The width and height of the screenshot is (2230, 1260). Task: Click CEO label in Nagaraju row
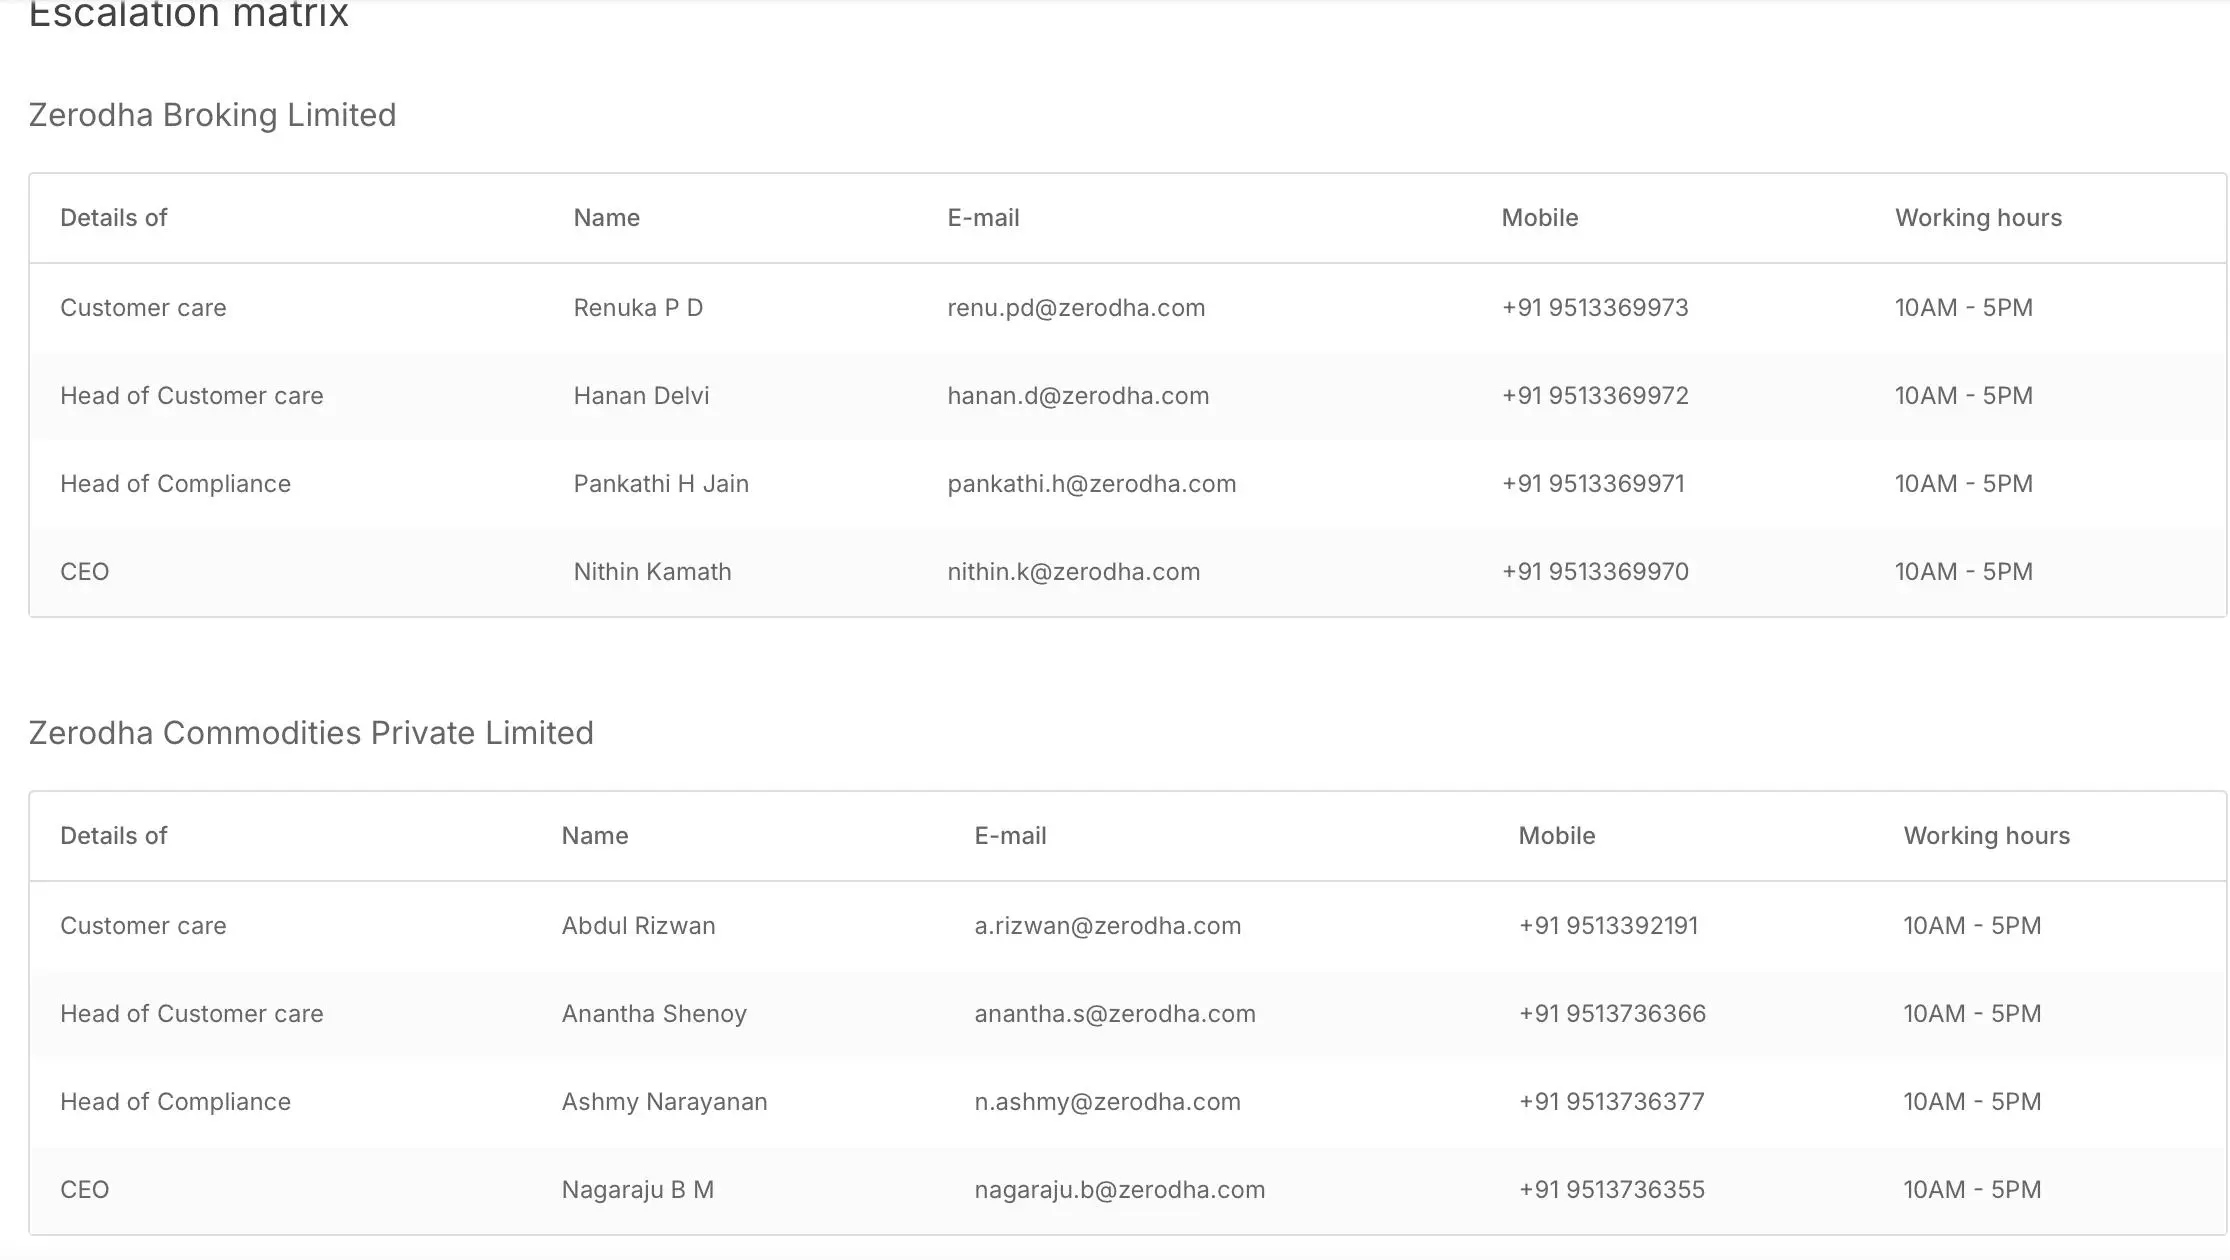point(84,1190)
